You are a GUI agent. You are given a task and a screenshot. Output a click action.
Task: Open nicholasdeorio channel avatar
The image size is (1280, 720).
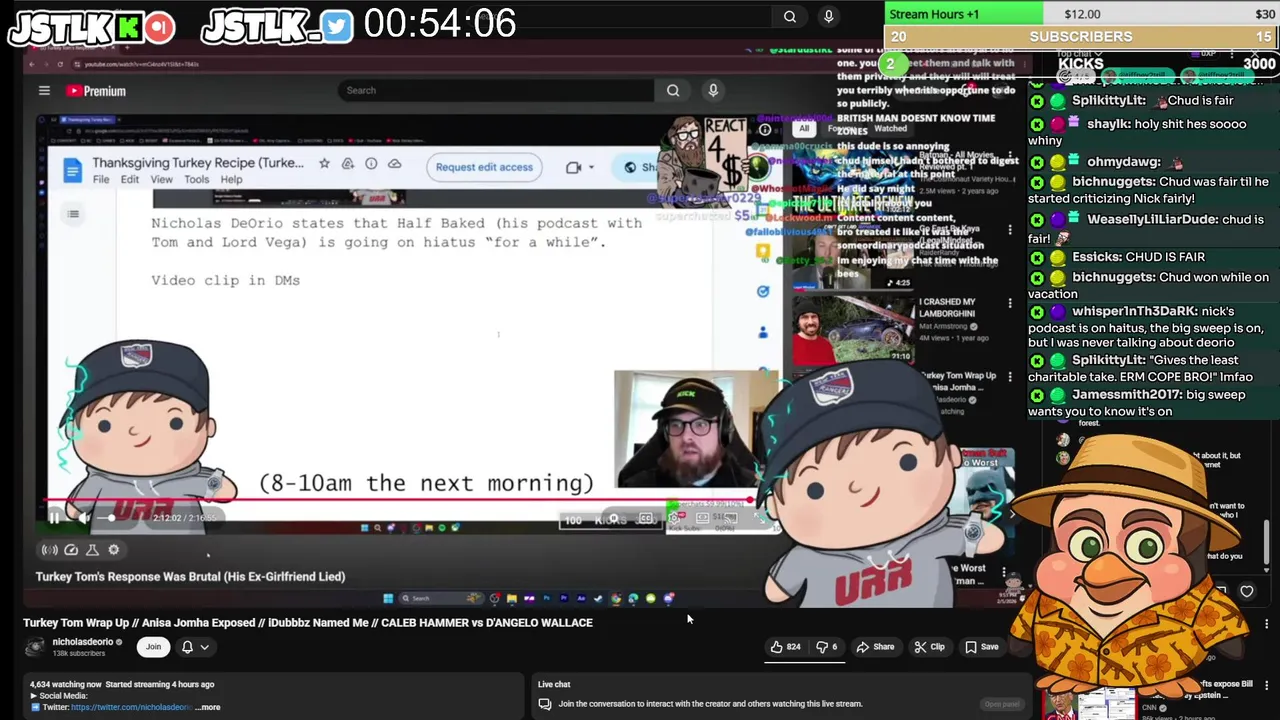point(35,647)
